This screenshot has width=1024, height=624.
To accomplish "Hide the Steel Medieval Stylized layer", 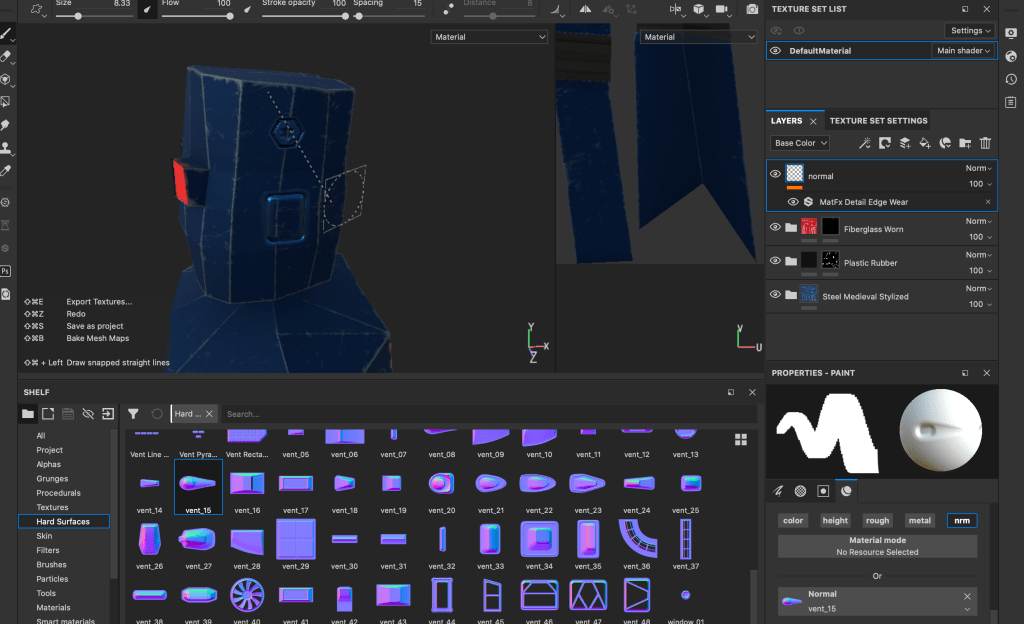I will (775, 294).
